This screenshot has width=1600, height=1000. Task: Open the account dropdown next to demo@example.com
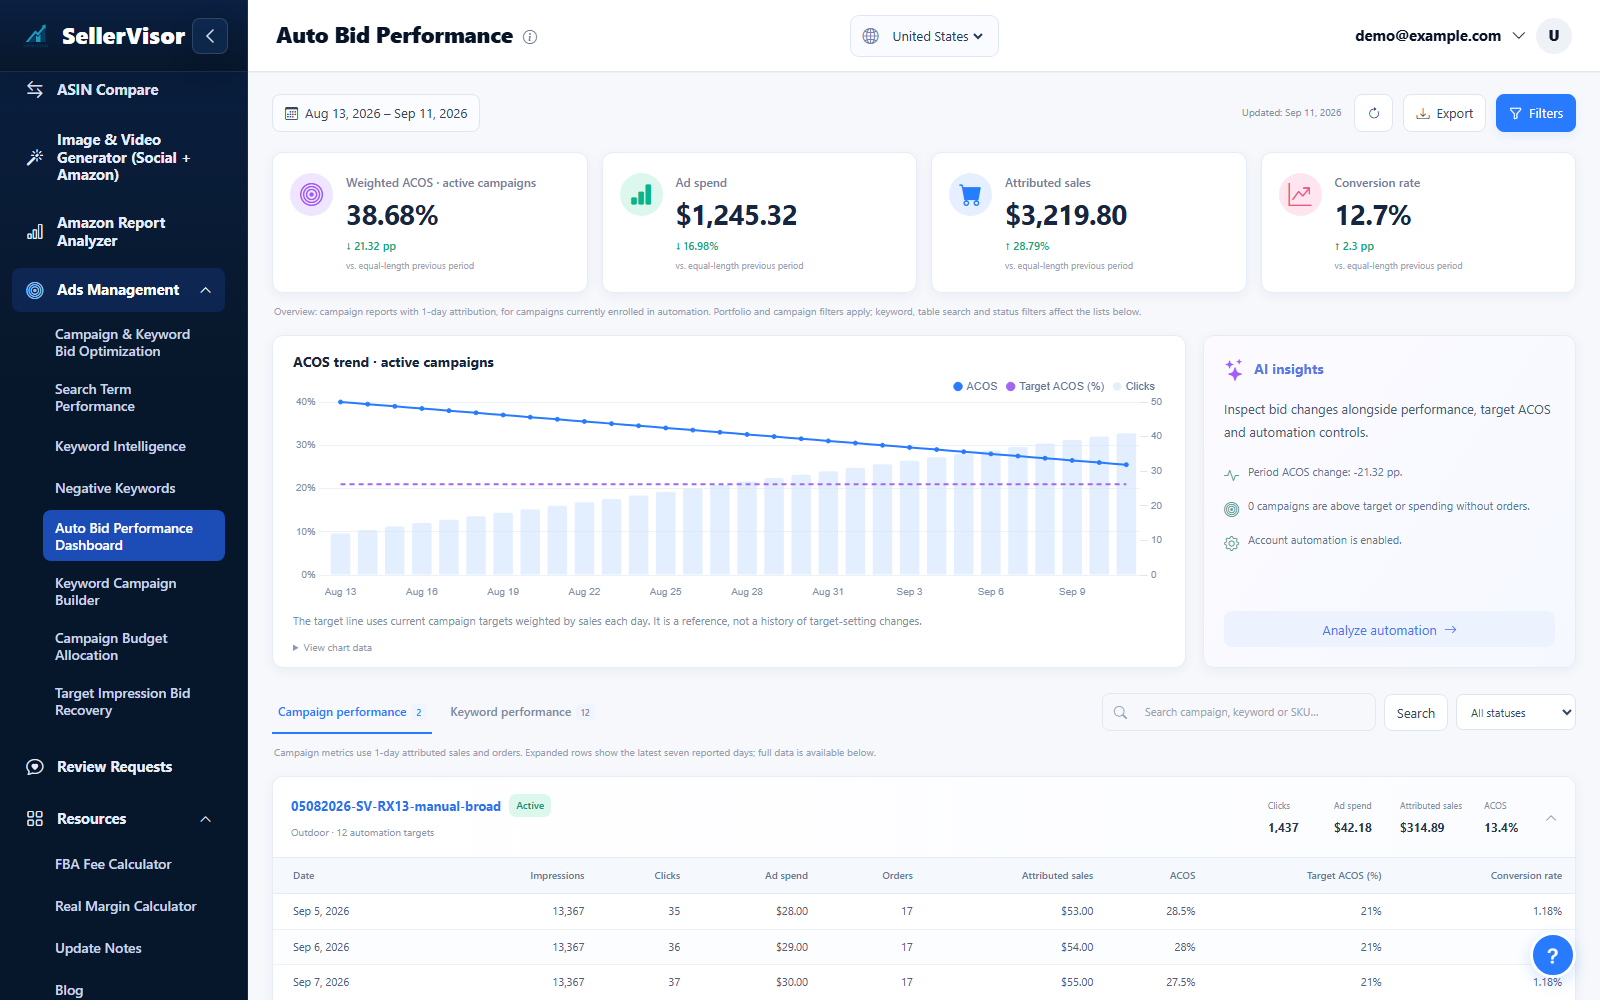point(1518,36)
